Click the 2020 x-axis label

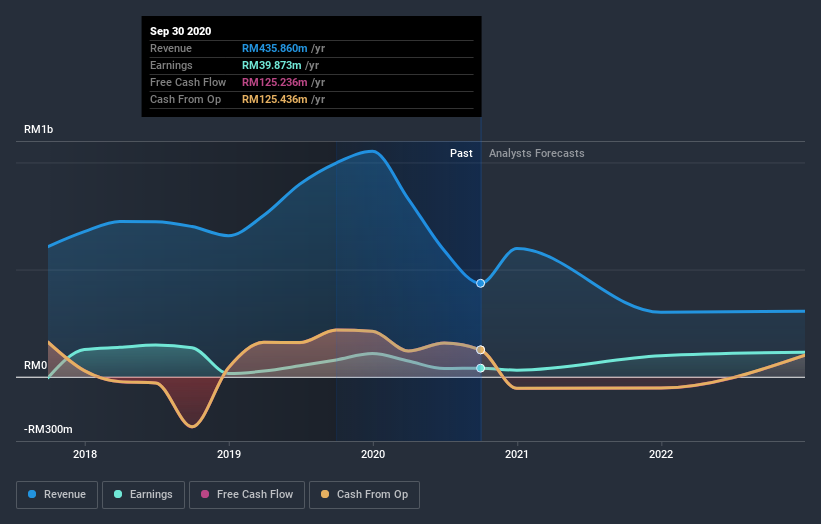pyautogui.click(x=373, y=454)
